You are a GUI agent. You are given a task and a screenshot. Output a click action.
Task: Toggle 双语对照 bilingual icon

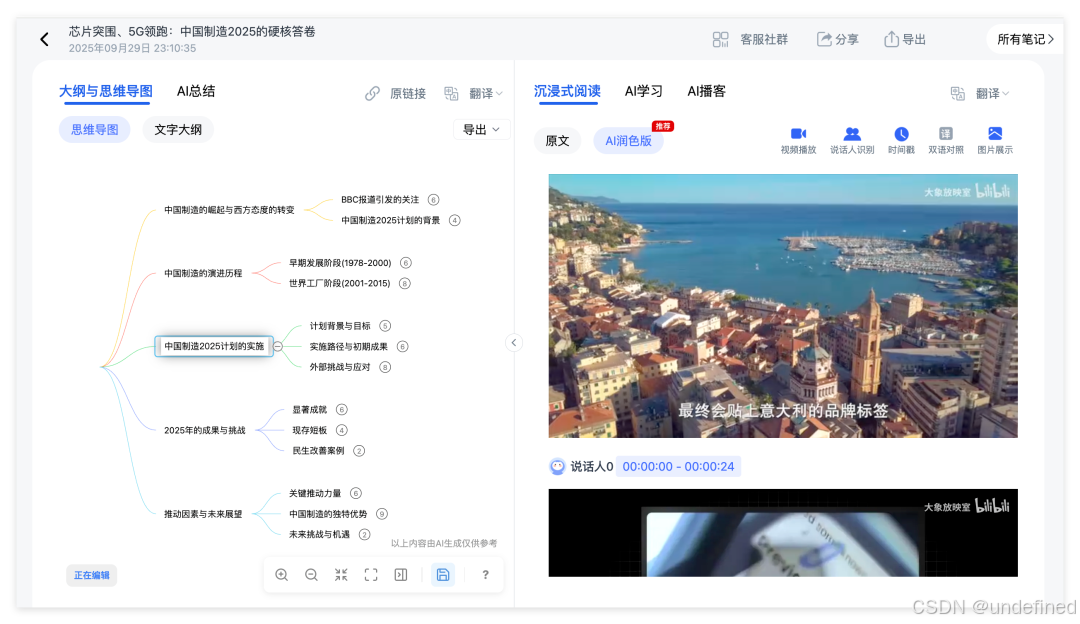click(x=946, y=134)
